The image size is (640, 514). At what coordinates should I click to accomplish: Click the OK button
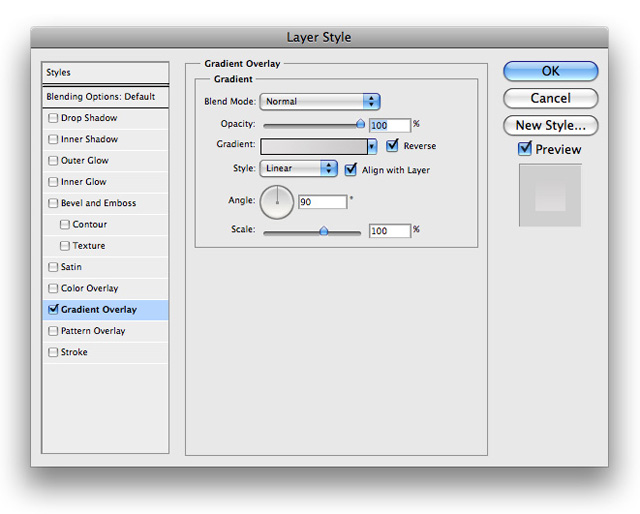(551, 71)
